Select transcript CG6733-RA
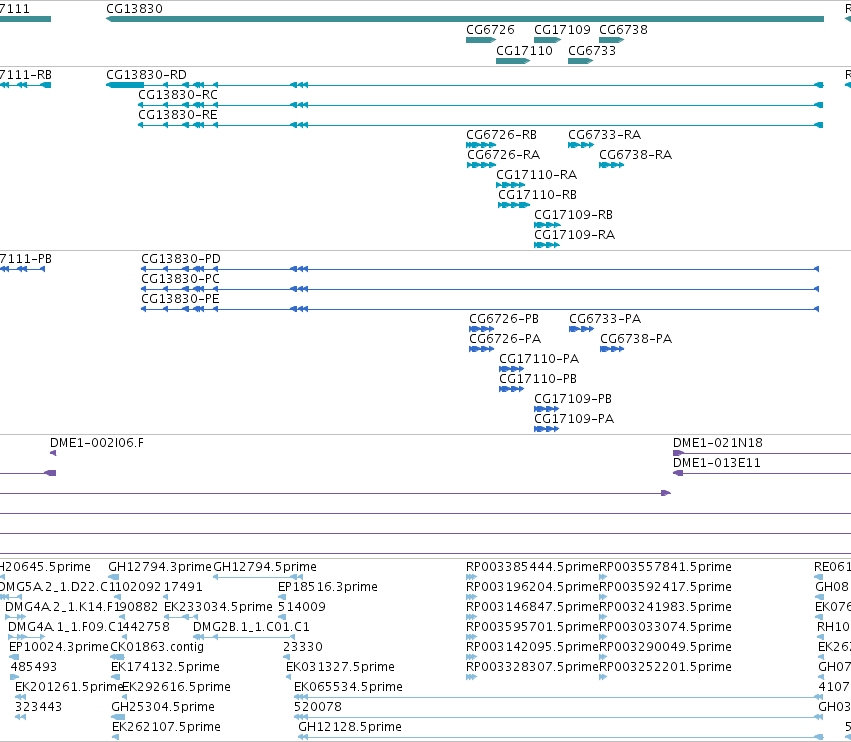The height and width of the screenshot is (742, 851). pyautogui.click(x=581, y=145)
